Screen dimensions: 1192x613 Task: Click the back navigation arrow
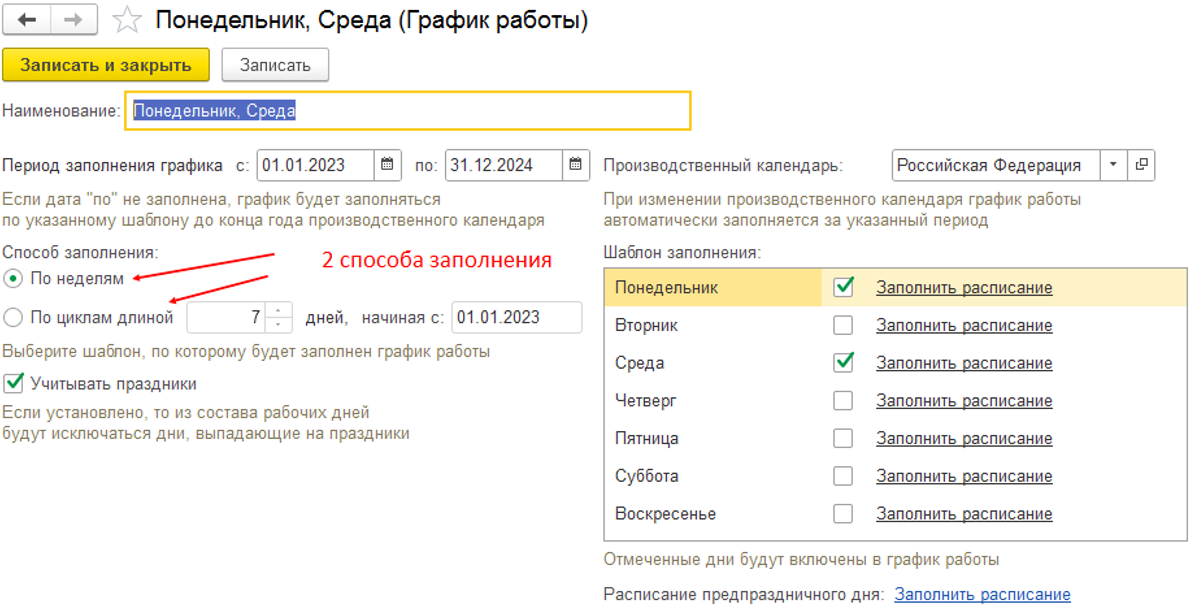pyautogui.click(x=27, y=20)
